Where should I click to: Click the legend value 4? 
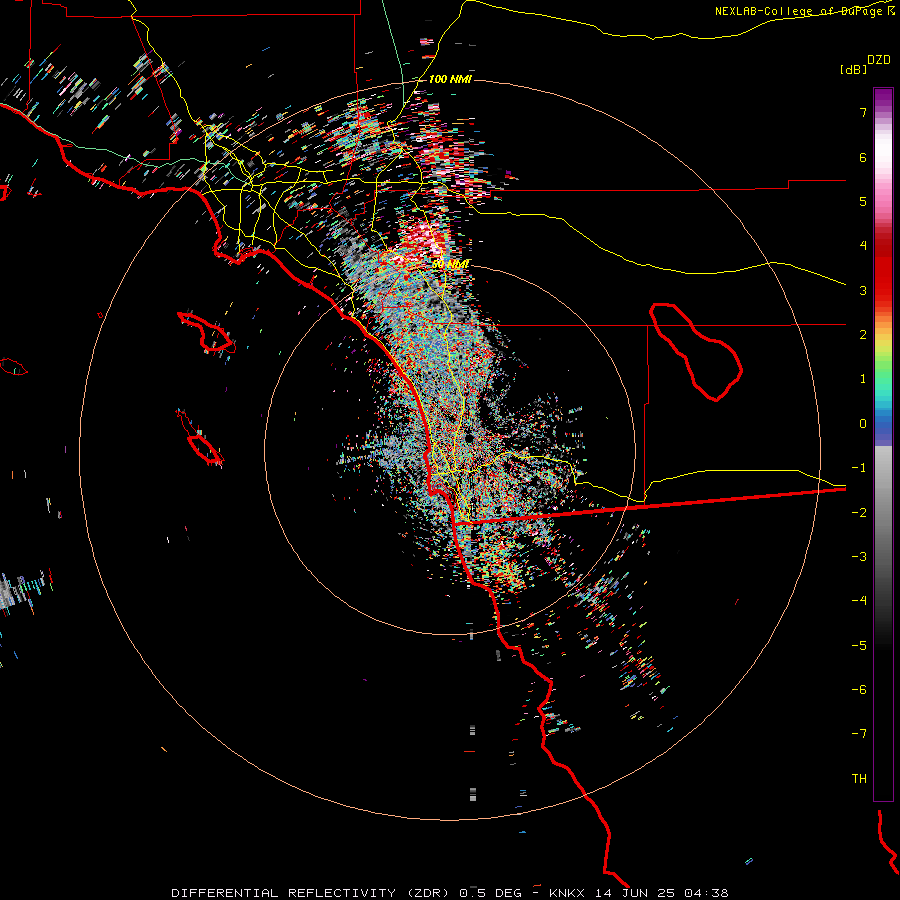coord(863,246)
